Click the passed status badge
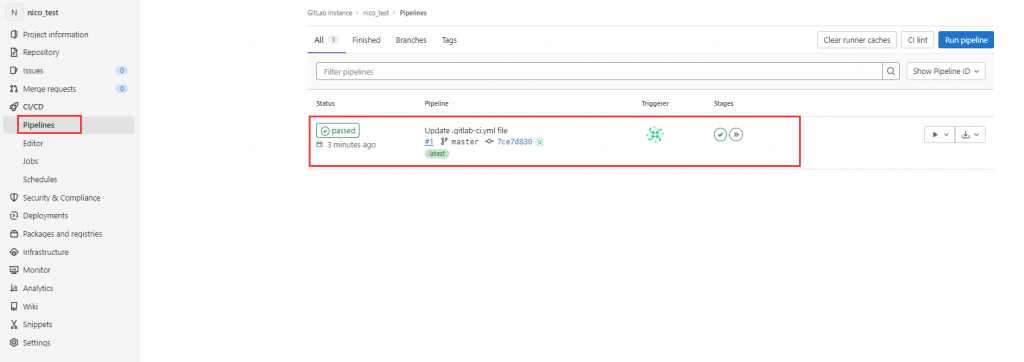Image resolution: width=1024 pixels, height=362 pixels. coord(338,131)
